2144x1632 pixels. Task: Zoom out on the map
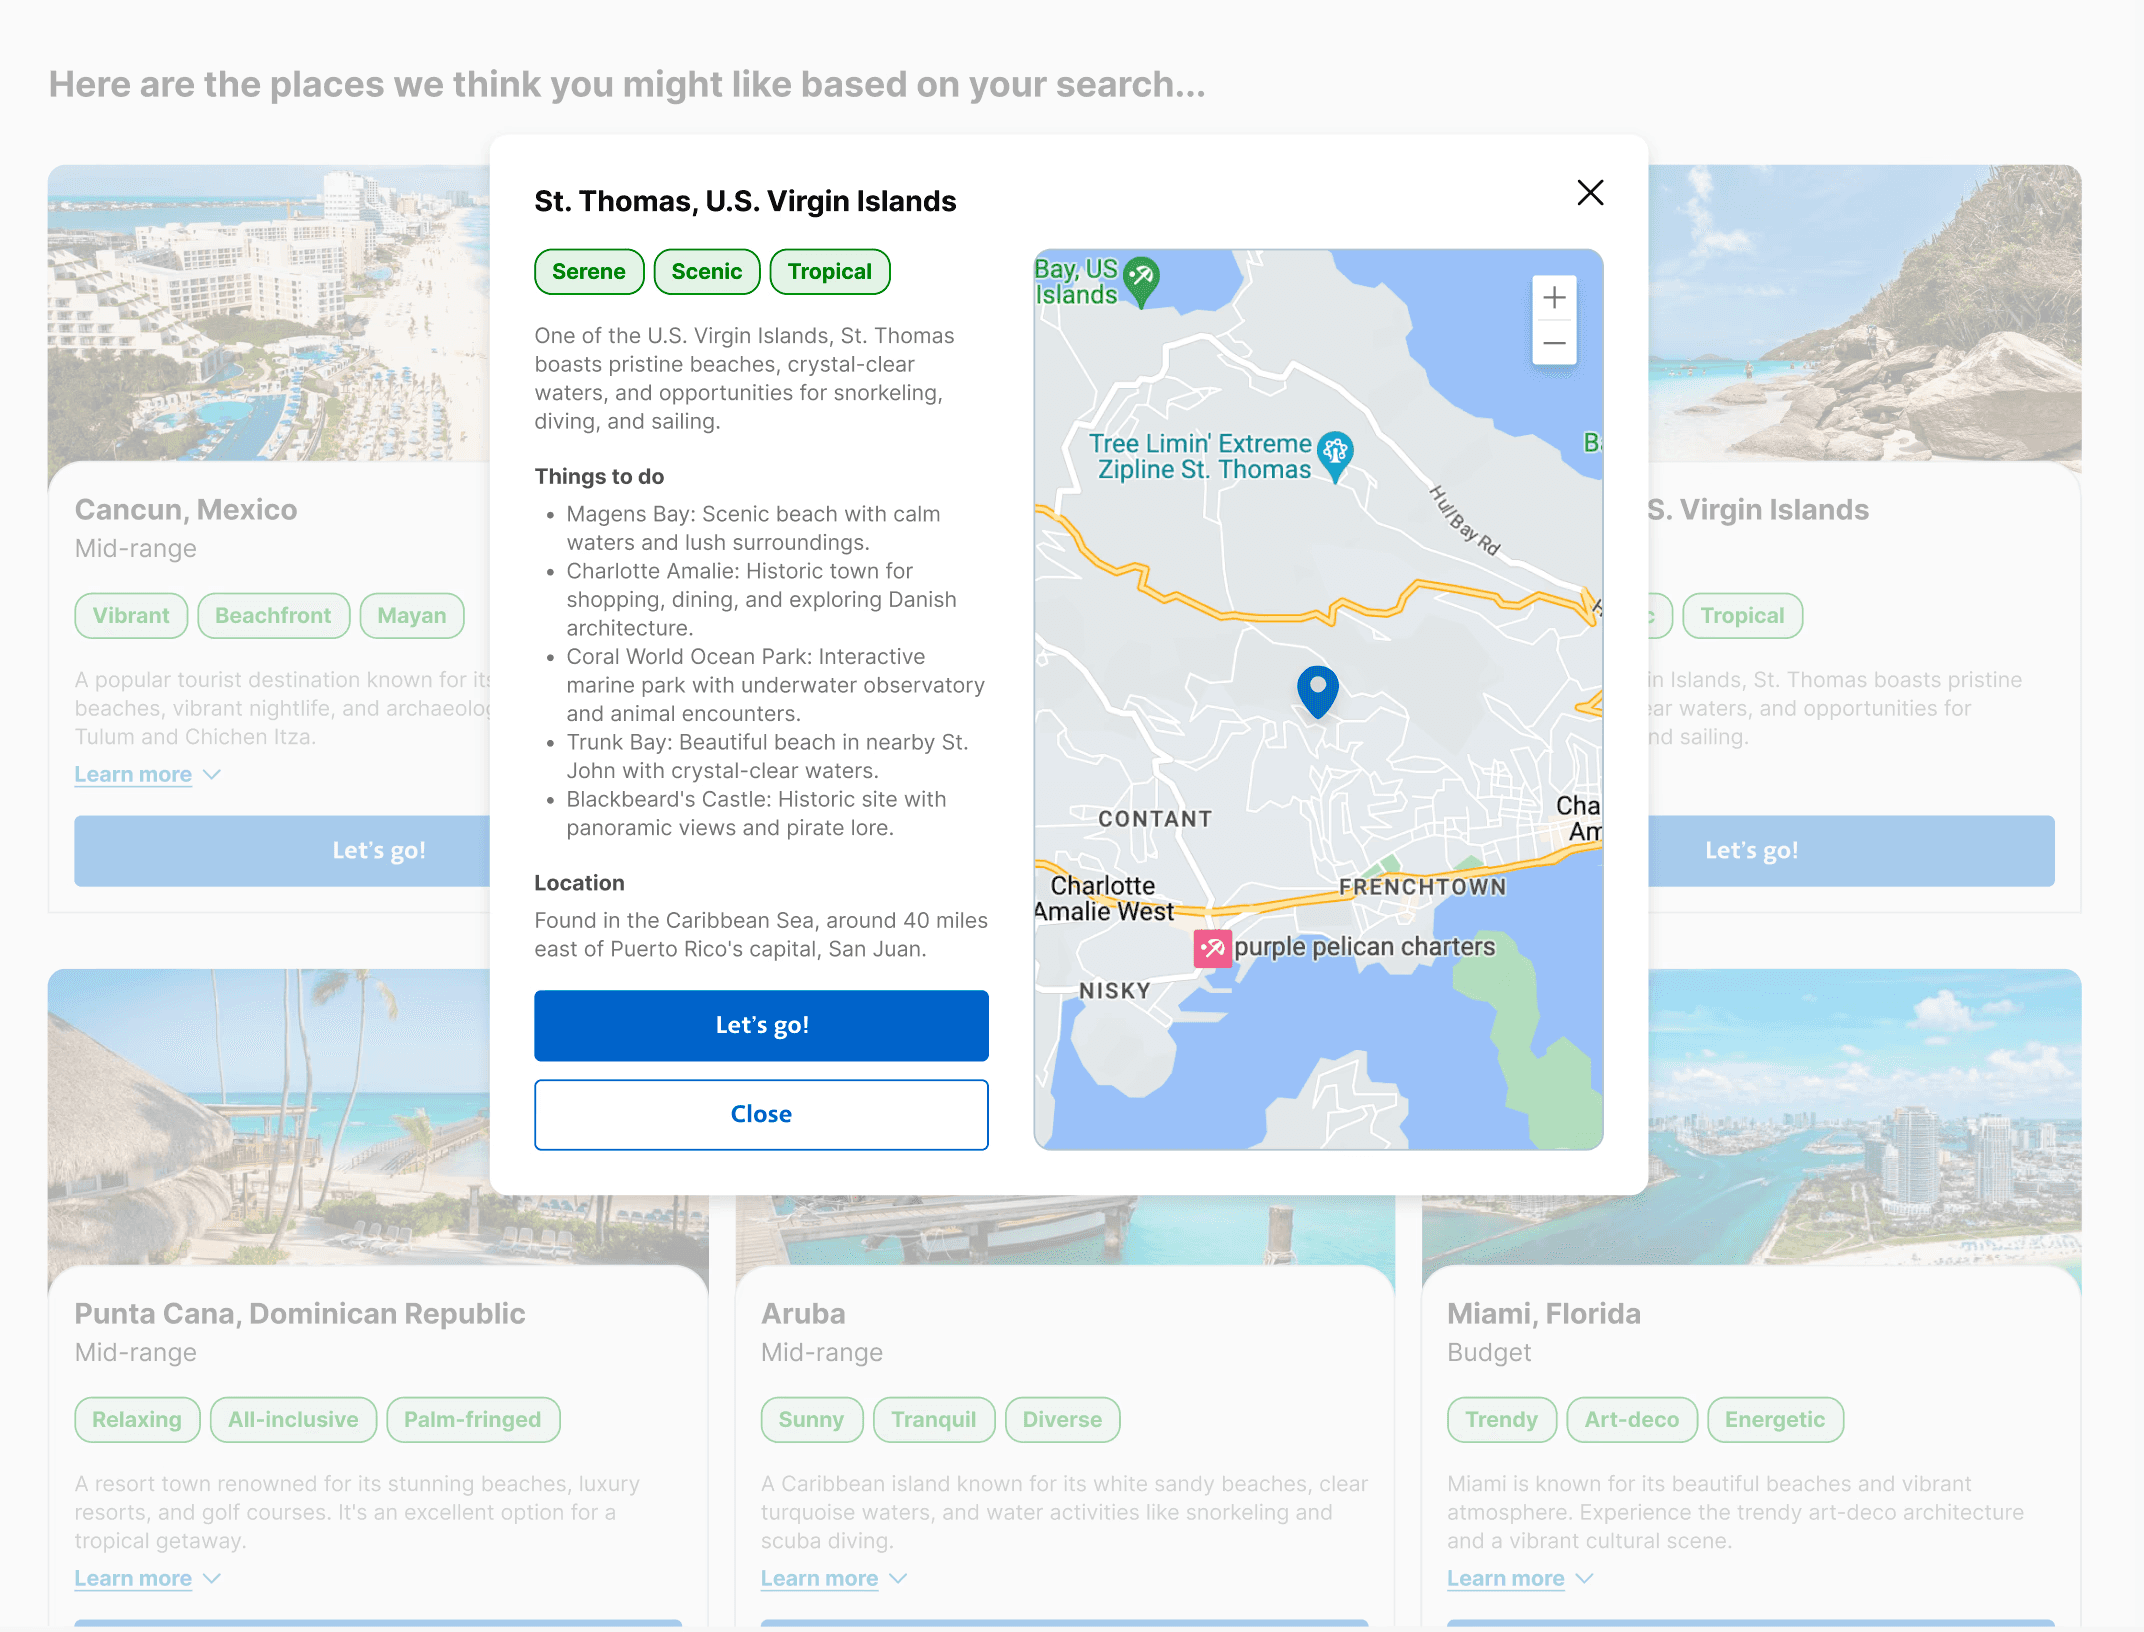[x=1554, y=343]
